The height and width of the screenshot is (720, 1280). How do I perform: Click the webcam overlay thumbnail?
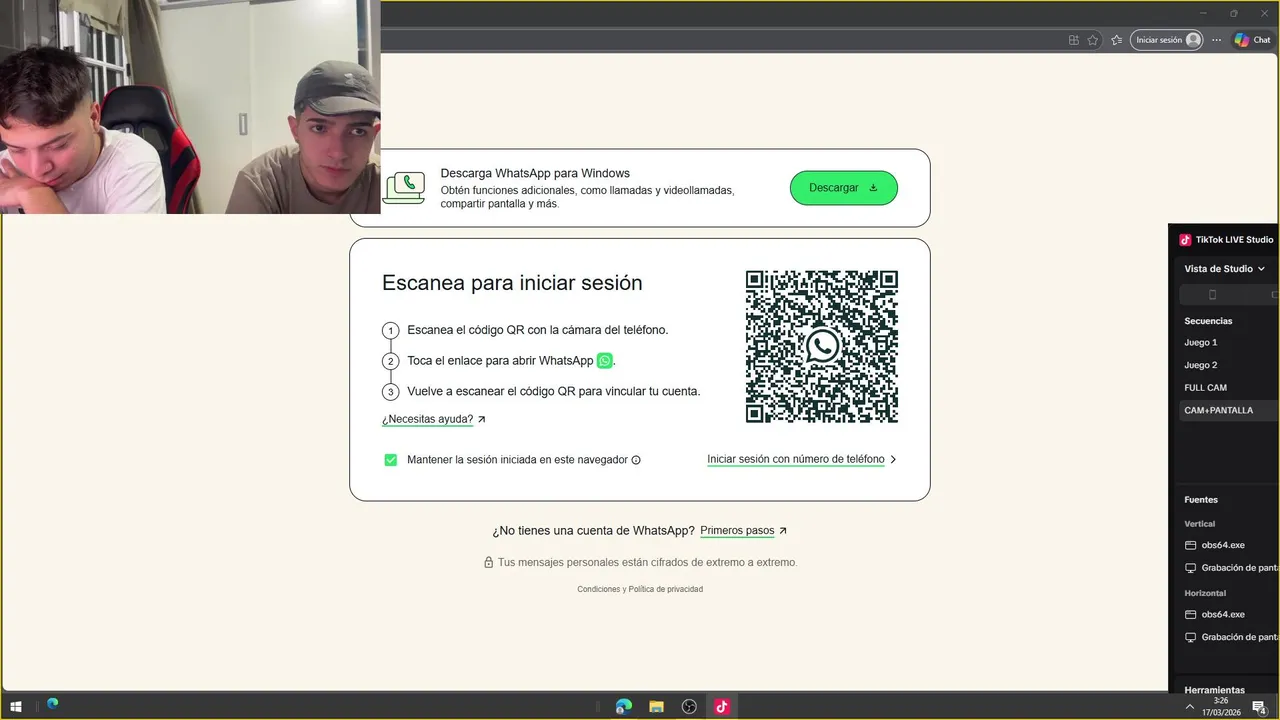click(190, 107)
